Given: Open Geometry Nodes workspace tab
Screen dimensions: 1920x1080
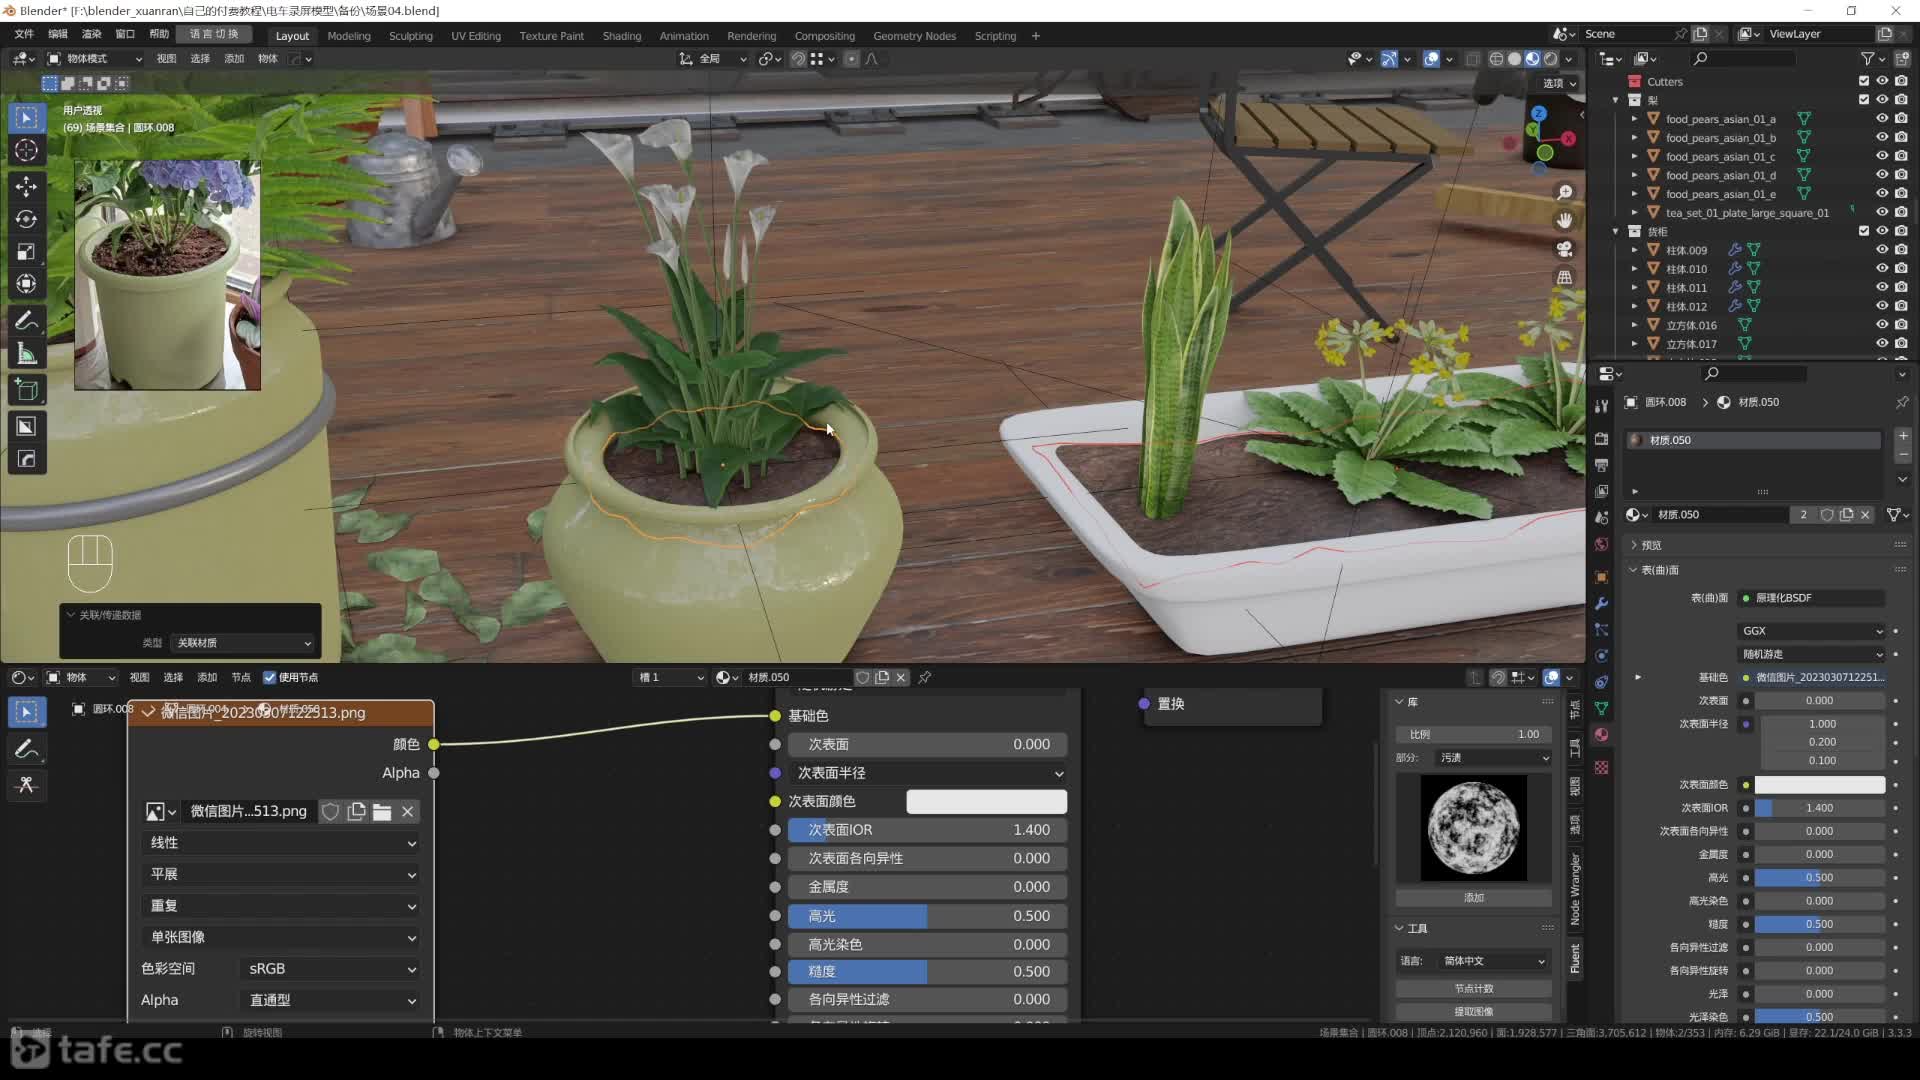Looking at the screenshot, I should pos(914,36).
